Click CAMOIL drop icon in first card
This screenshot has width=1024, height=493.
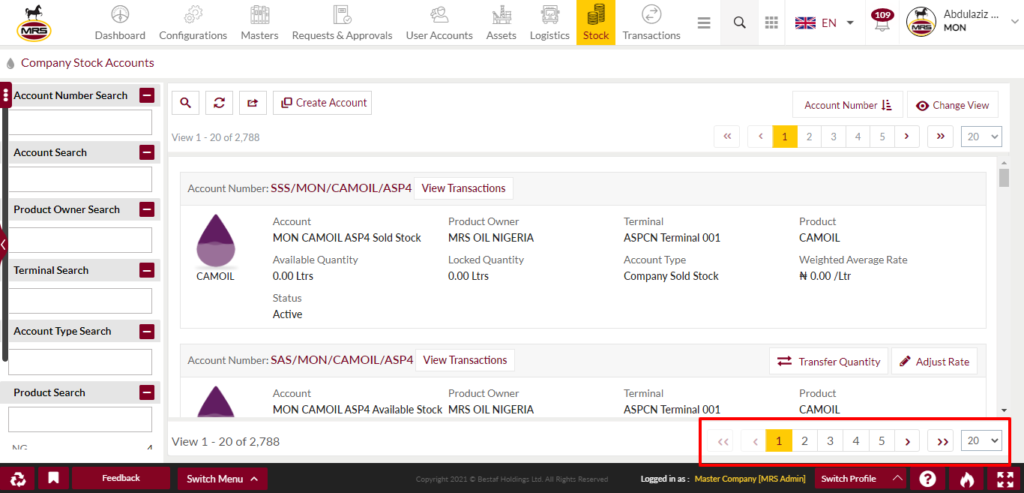tap(216, 242)
